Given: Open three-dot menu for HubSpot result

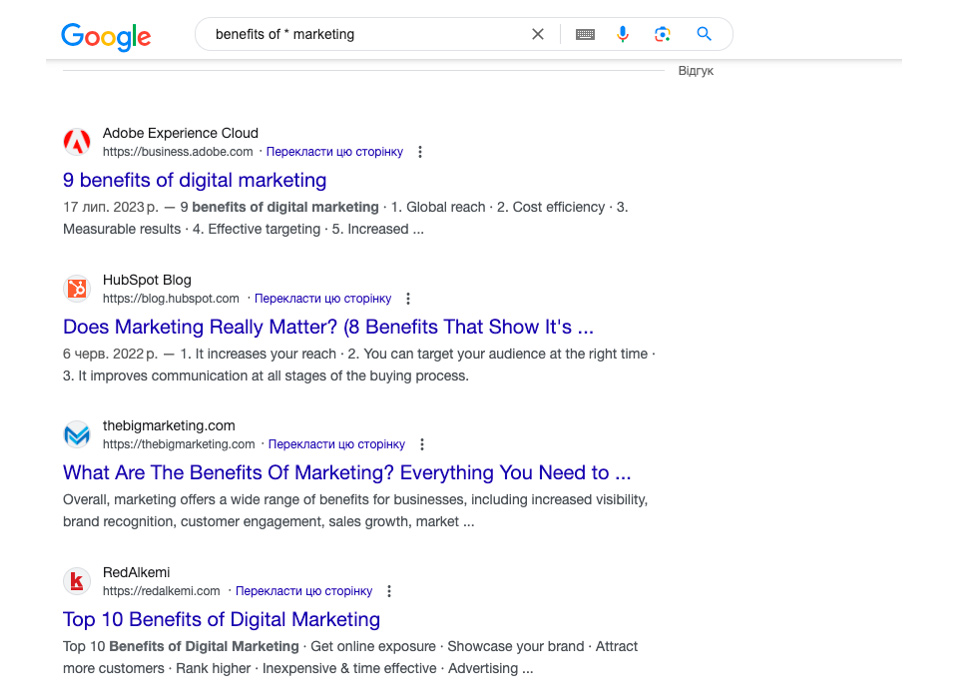Looking at the screenshot, I should pos(408,298).
